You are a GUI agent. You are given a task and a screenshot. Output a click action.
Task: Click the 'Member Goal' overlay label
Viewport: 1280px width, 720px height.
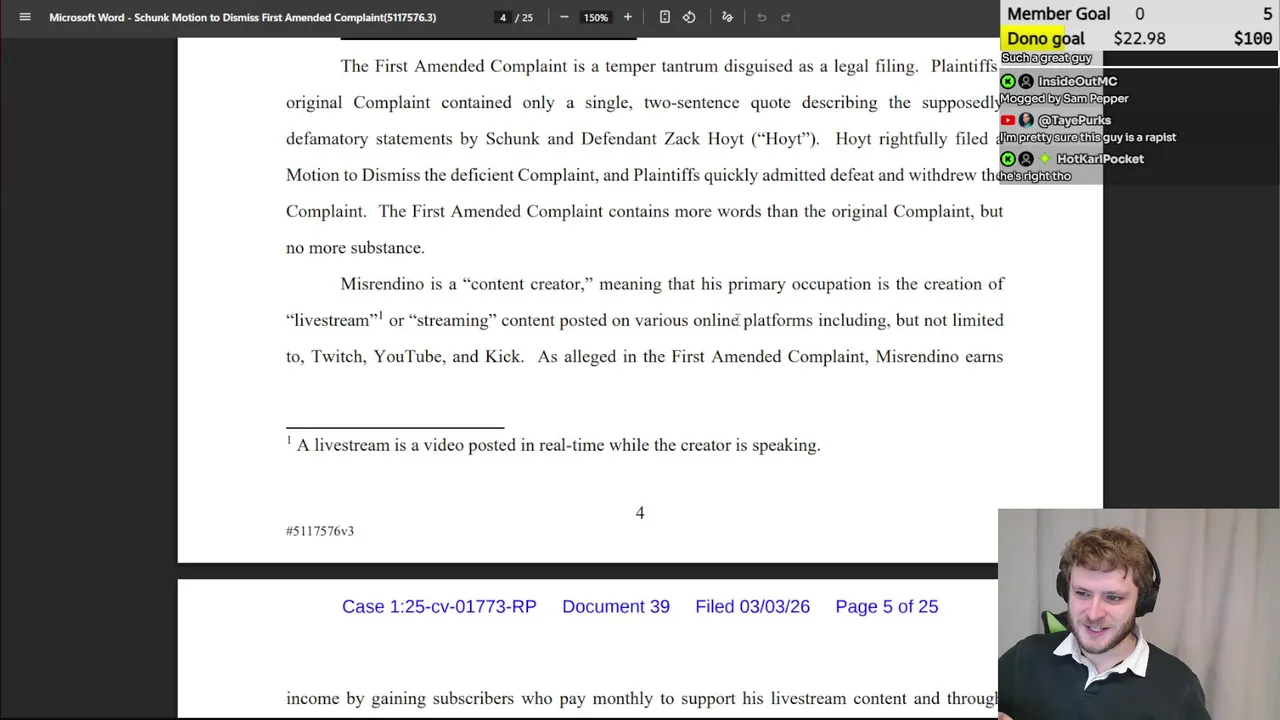(1059, 14)
